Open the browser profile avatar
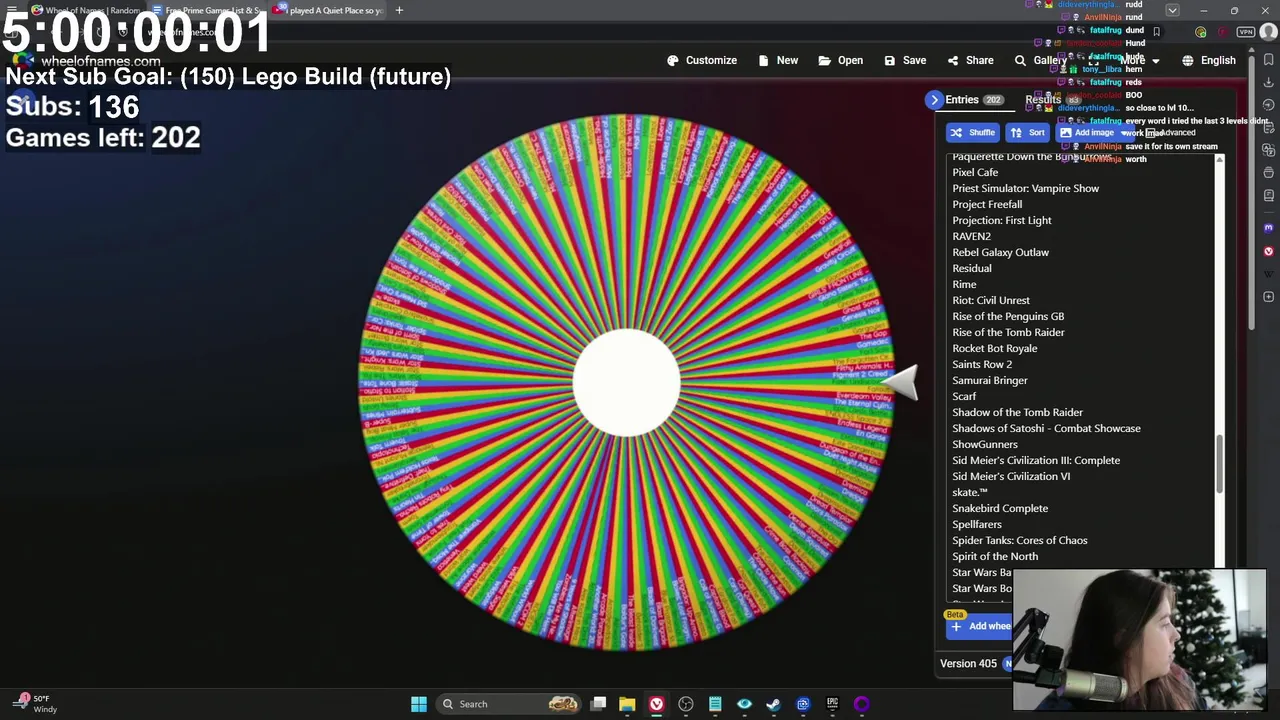This screenshot has height=720, width=1280. [1270, 32]
